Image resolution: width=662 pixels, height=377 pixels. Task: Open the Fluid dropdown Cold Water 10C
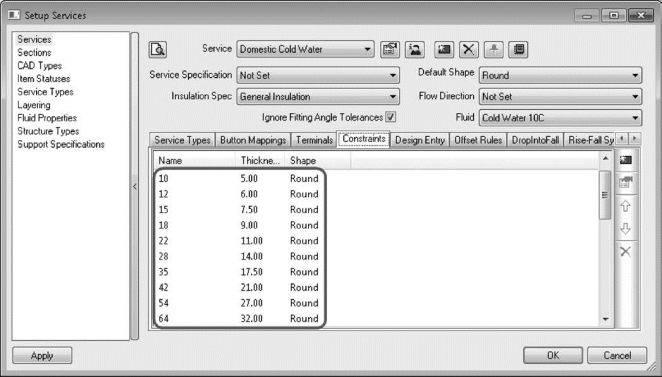point(560,118)
